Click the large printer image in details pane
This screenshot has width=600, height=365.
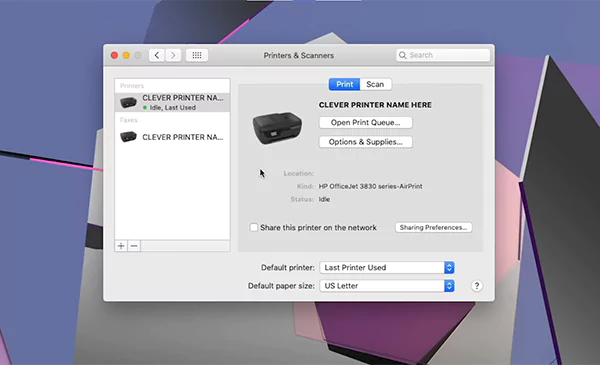pos(277,128)
